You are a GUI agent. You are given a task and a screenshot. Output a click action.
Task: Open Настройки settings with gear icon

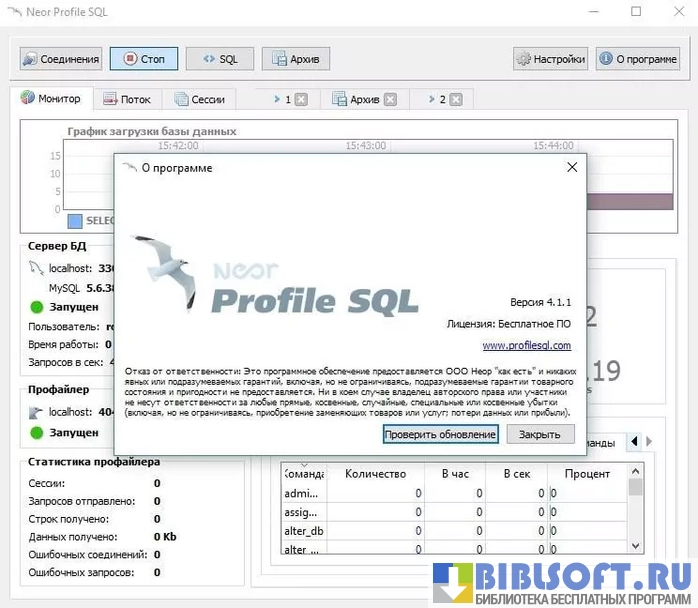pos(549,59)
